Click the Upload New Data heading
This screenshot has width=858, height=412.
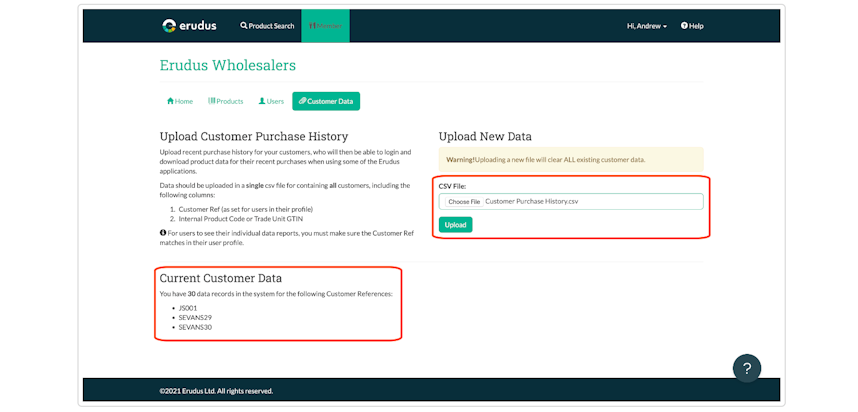tap(485, 136)
